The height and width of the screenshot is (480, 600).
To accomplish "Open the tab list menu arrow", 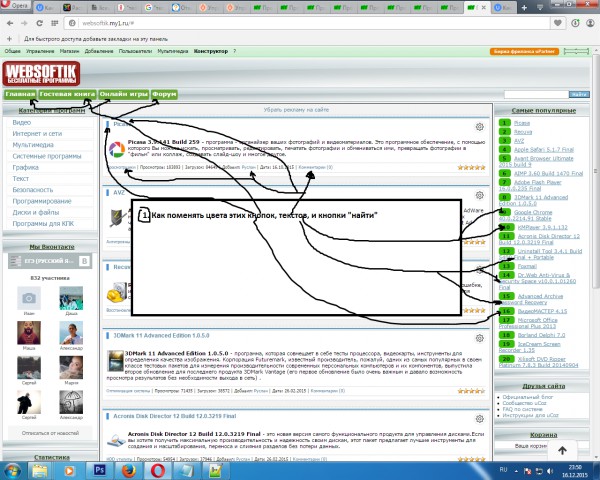I will click(540, 8).
